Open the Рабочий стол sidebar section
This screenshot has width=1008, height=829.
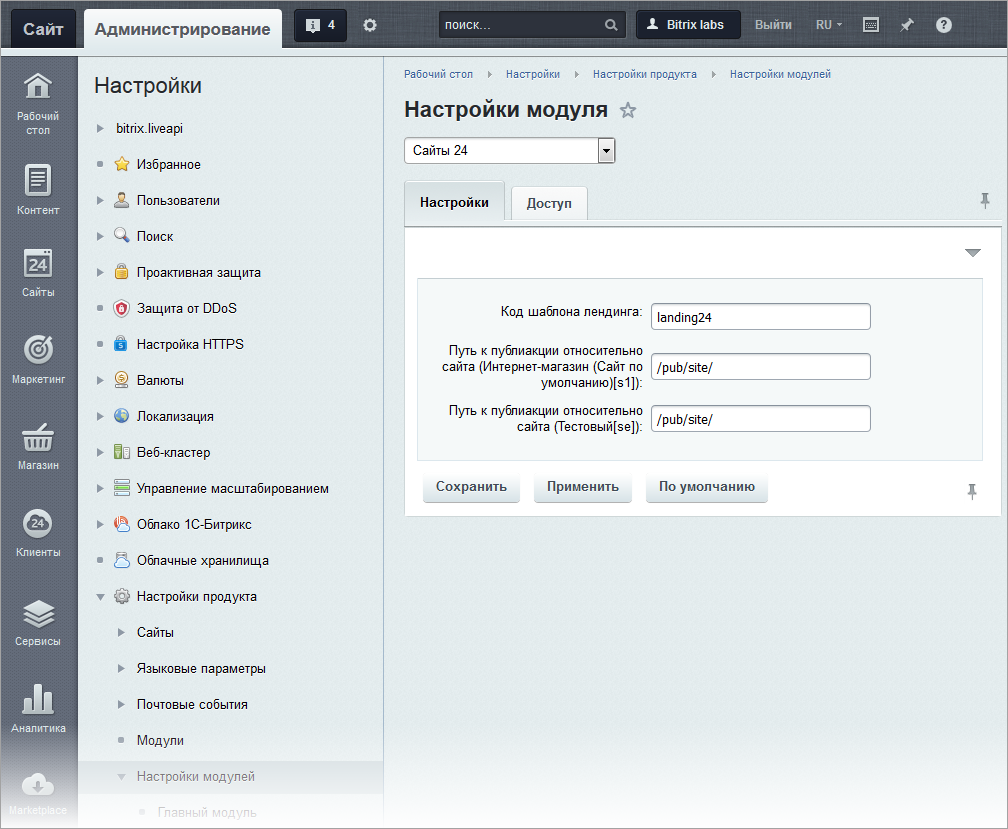coord(38,103)
